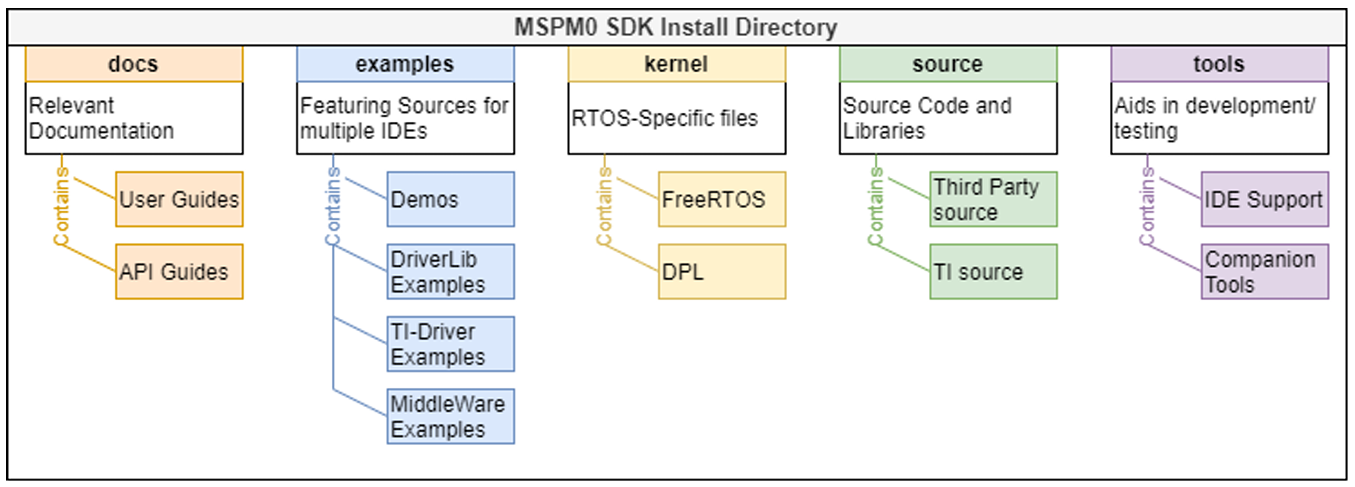1355x487 pixels.
Task: Click Source Code and Libraries description
Action: tap(948, 118)
